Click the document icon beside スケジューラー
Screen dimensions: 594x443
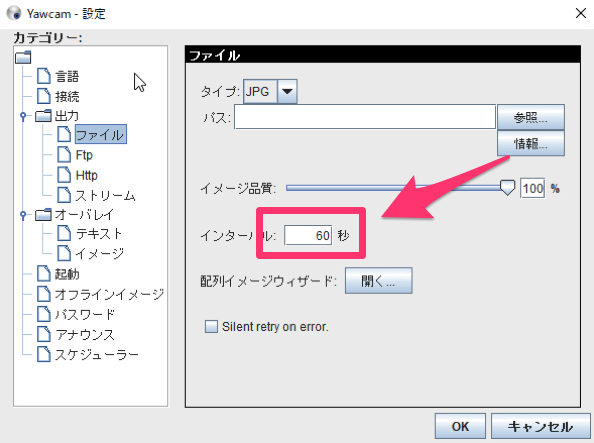click(44, 354)
